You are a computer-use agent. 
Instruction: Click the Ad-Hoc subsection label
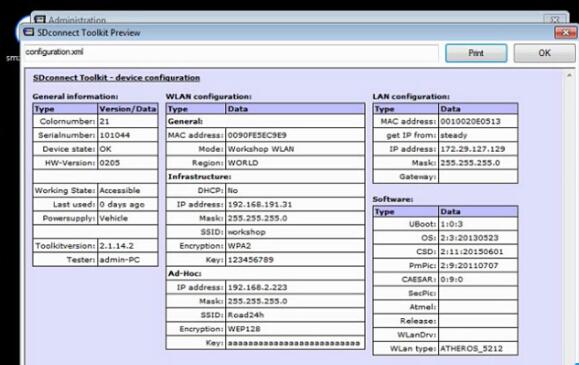point(184,274)
